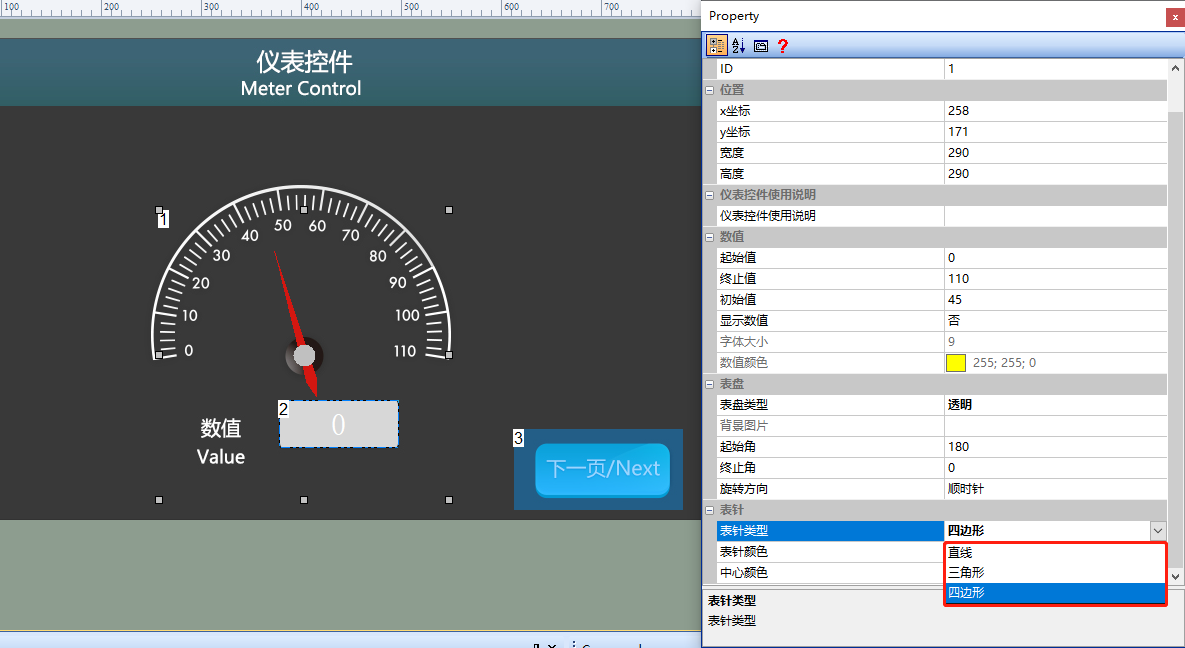Open the 表针类型 dropdown arrow
The width and height of the screenshot is (1185, 648).
click(x=1158, y=531)
